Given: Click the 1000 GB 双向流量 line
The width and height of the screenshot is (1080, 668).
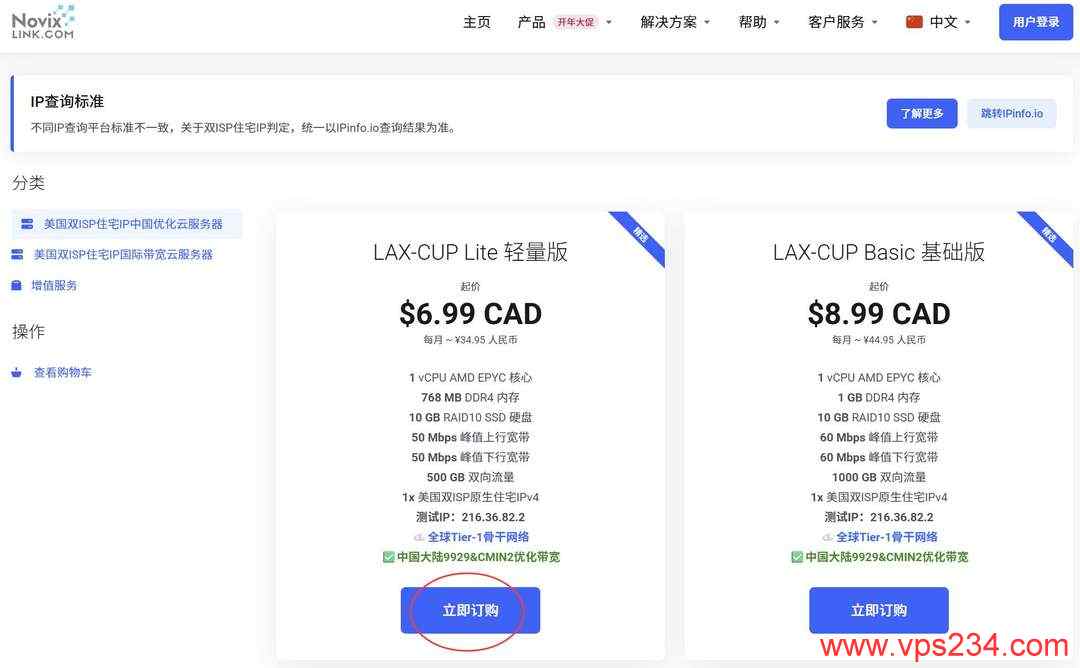Looking at the screenshot, I should (879, 477).
